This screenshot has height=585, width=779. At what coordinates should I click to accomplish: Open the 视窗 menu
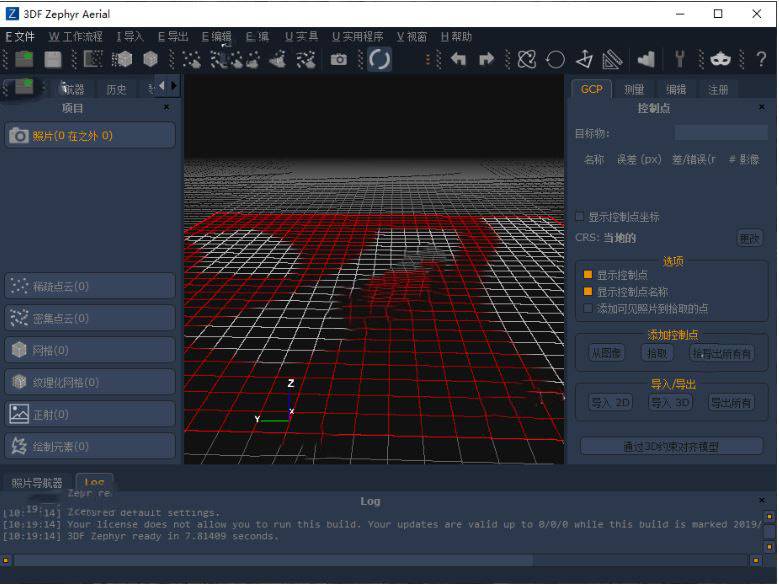pyautogui.click(x=412, y=36)
